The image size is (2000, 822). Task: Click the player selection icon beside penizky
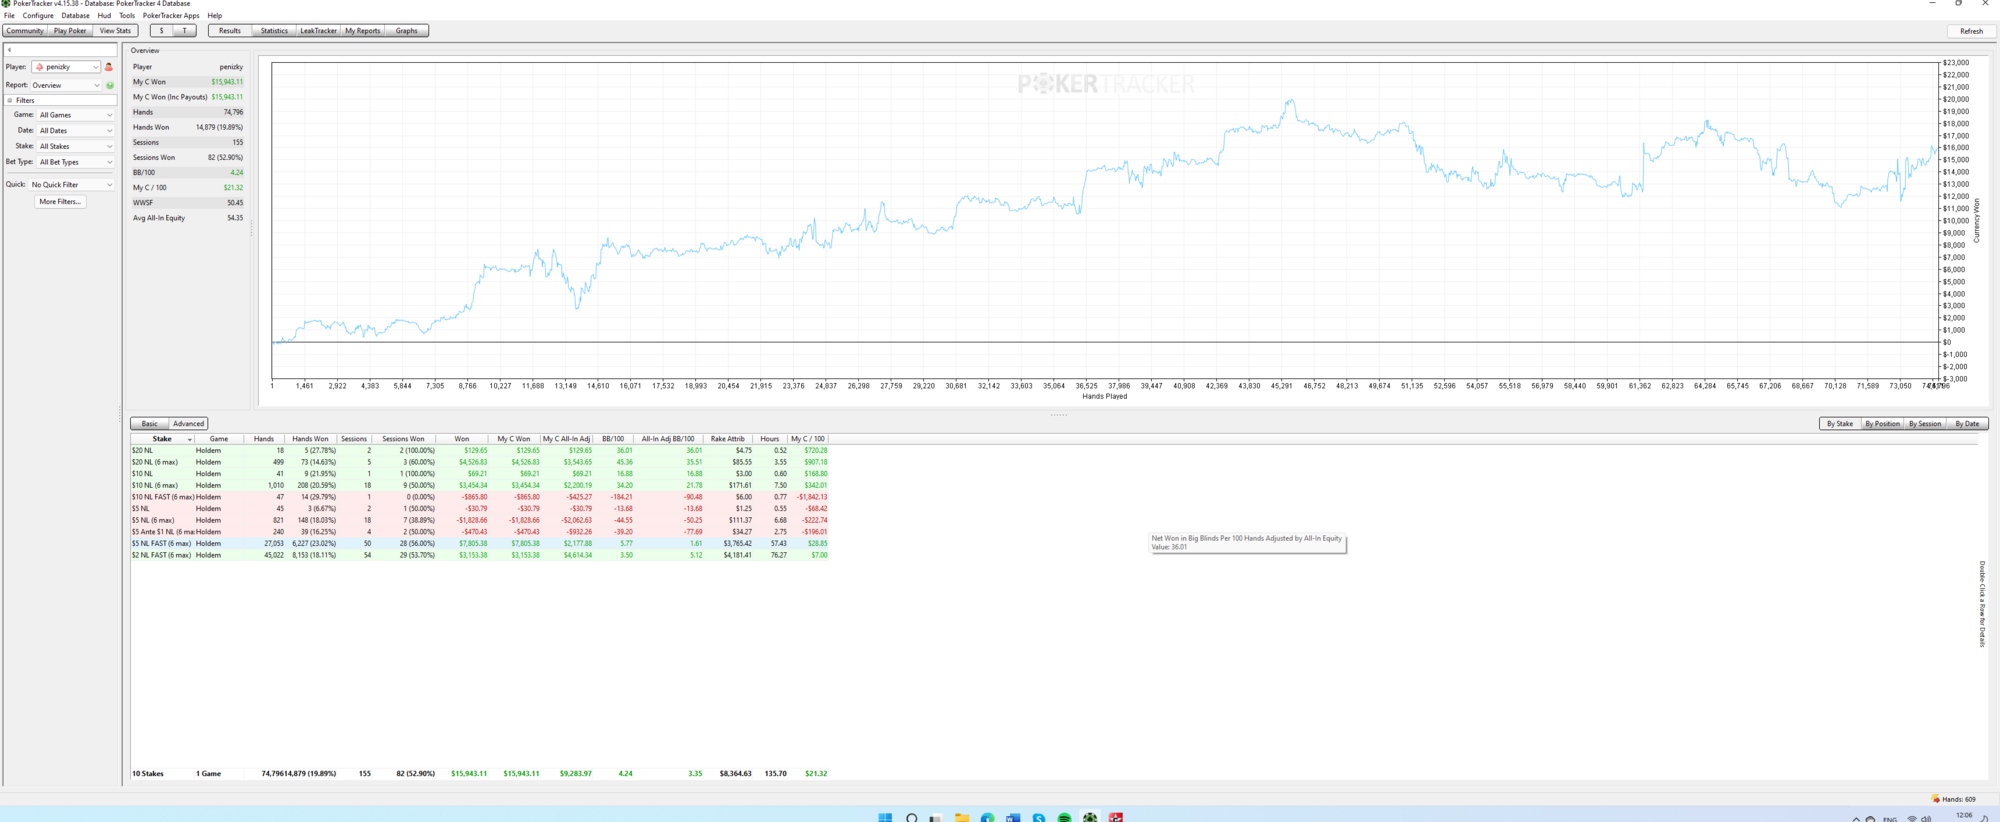(109, 67)
